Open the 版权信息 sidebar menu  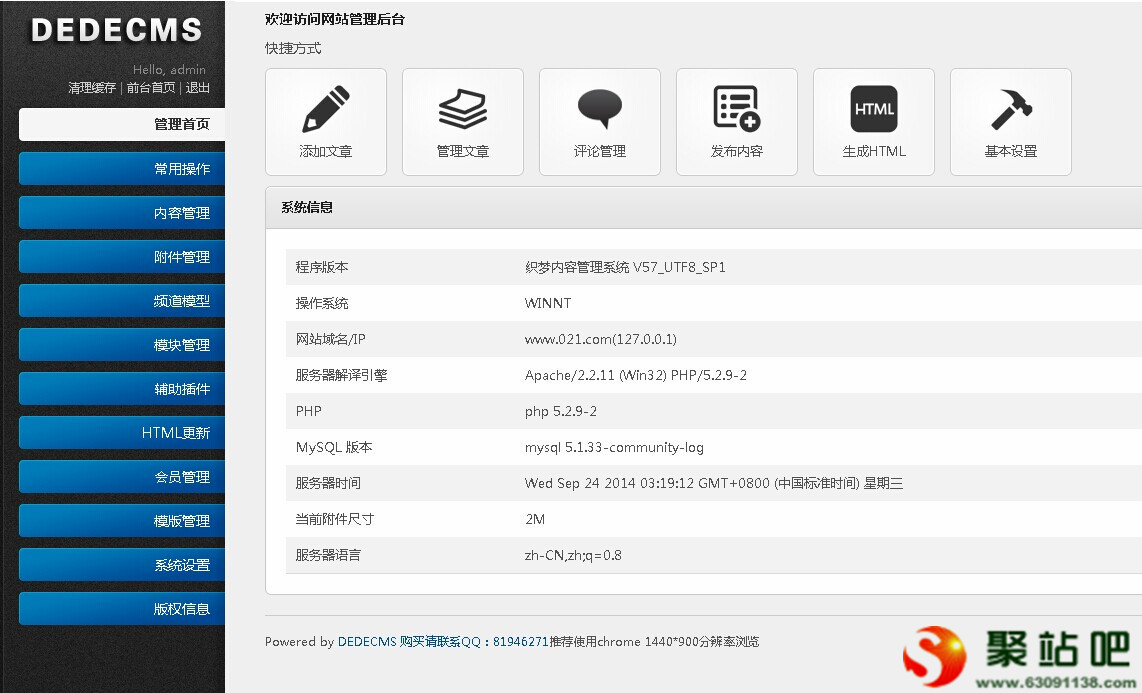point(122,609)
